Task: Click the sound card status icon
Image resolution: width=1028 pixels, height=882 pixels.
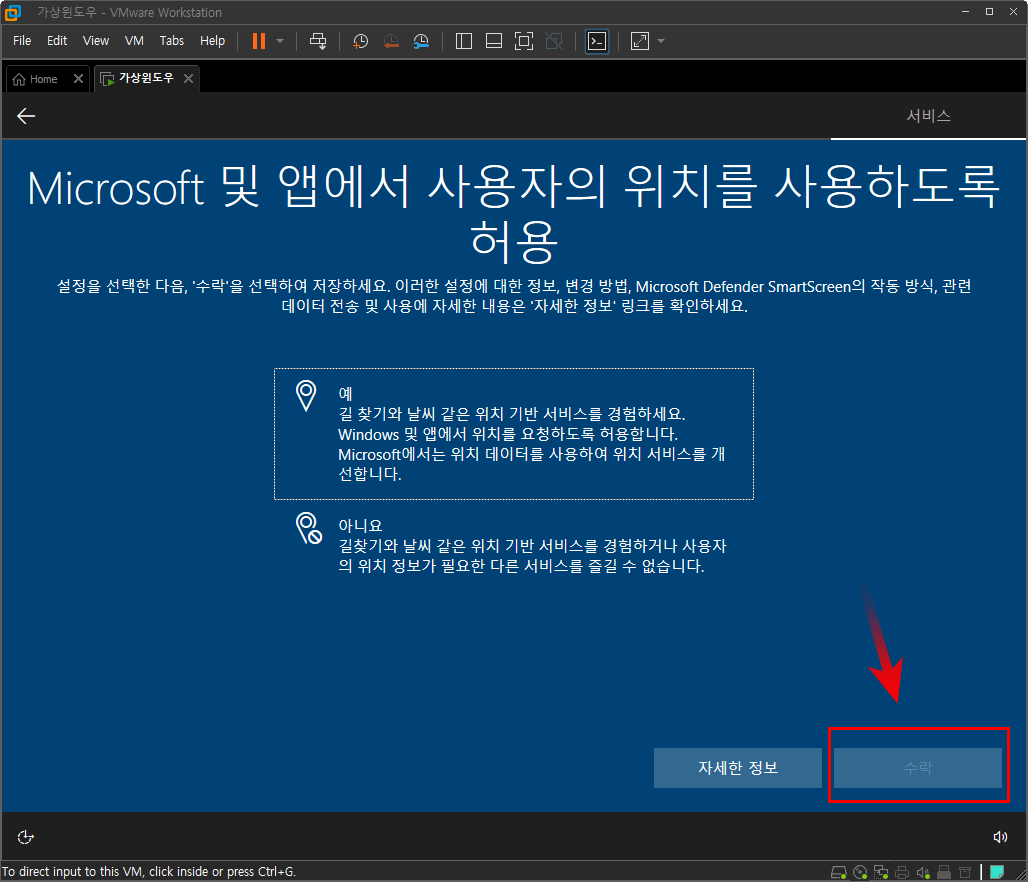Action: pyautogui.click(x=923, y=872)
